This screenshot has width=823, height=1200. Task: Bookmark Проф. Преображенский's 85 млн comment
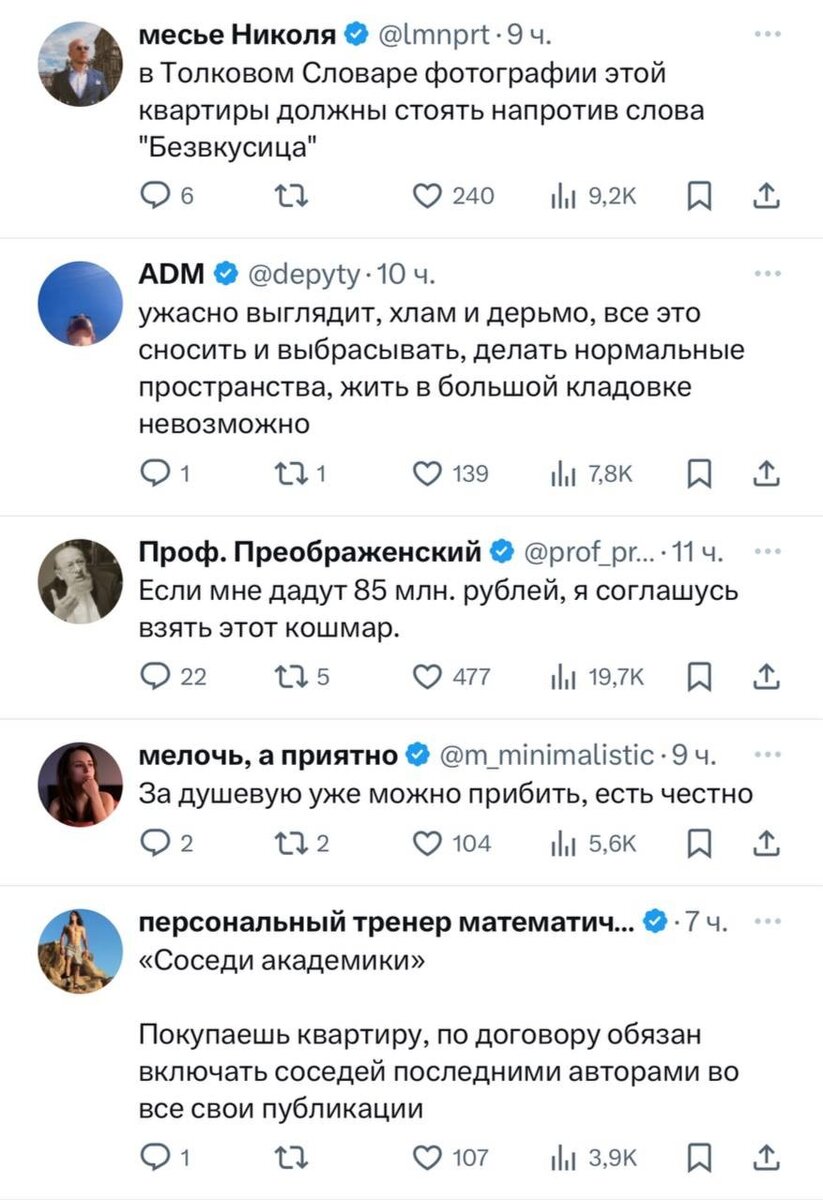click(701, 676)
